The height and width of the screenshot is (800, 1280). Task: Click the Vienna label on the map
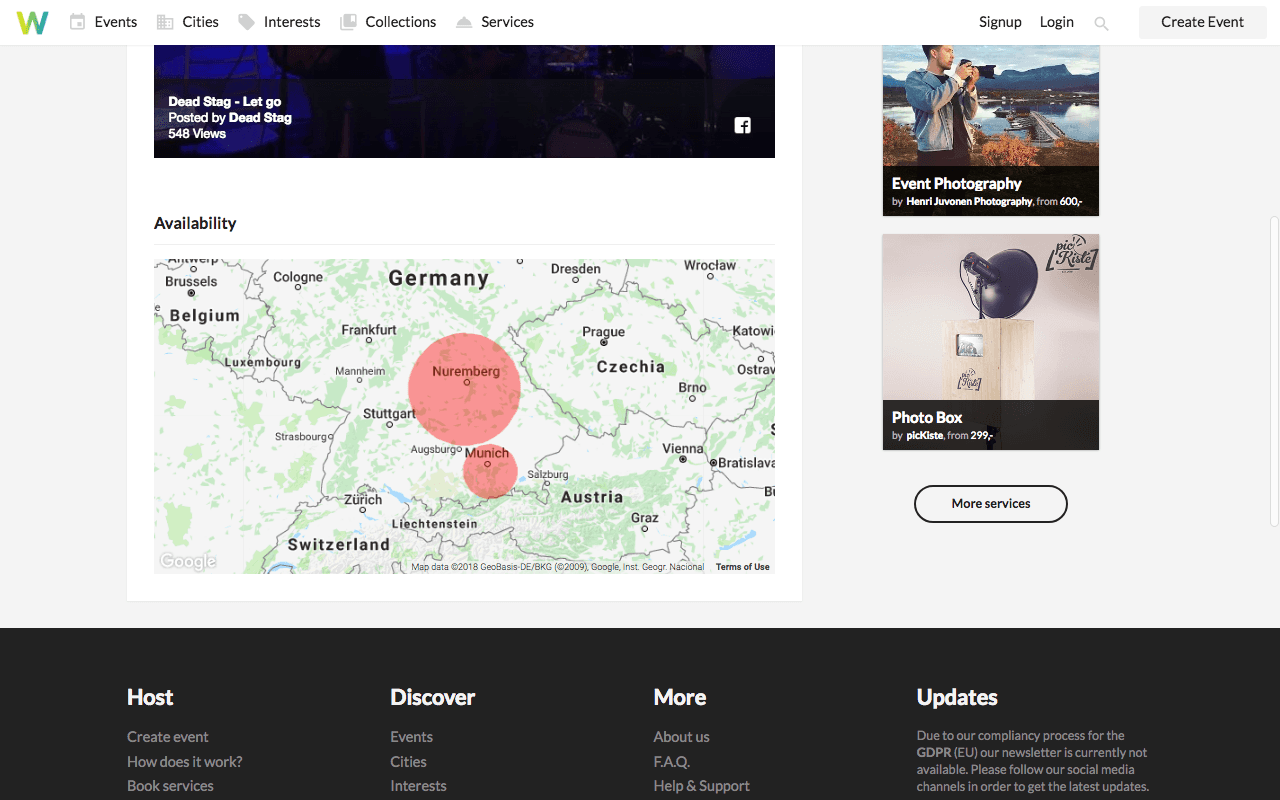tap(683, 449)
